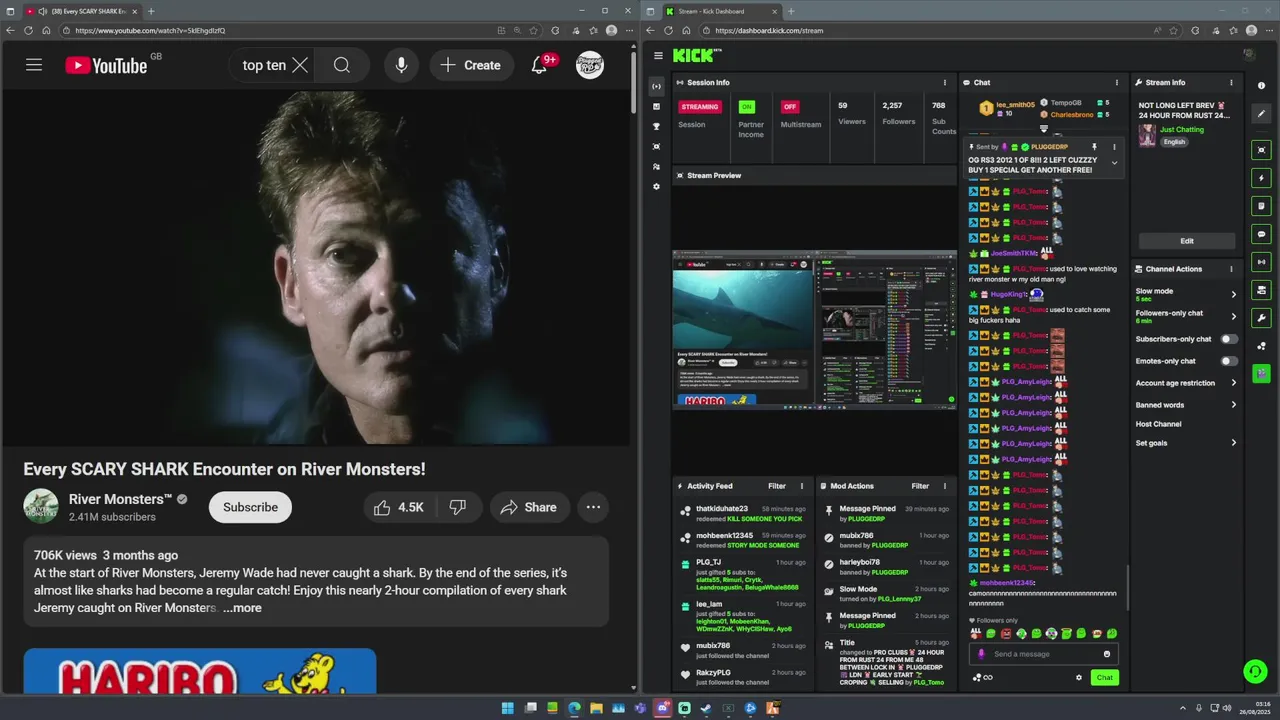
Task: Open Activity Feed Filter dropdown
Action: coord(777,486)
